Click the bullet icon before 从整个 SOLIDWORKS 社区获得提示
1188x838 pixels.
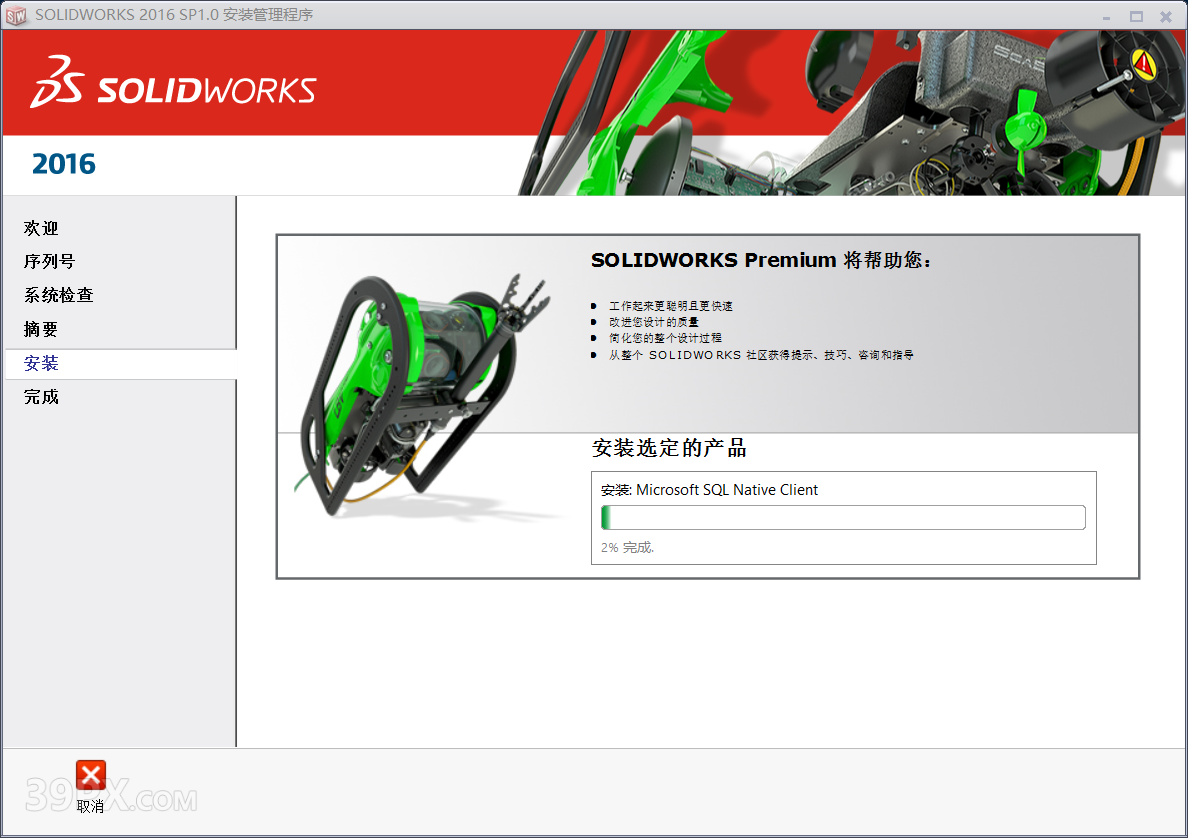click(596, 354)
